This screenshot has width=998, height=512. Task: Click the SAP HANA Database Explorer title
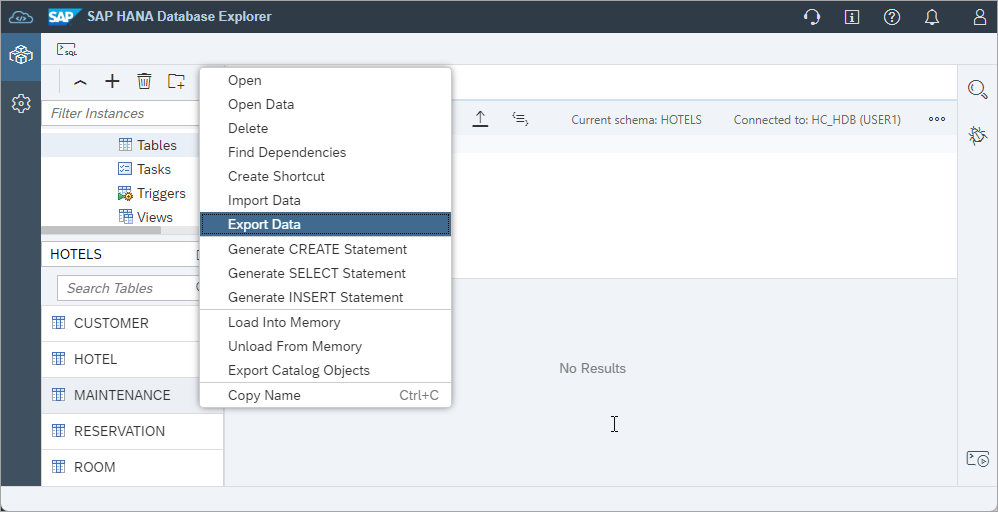click(x=179, y=17)
